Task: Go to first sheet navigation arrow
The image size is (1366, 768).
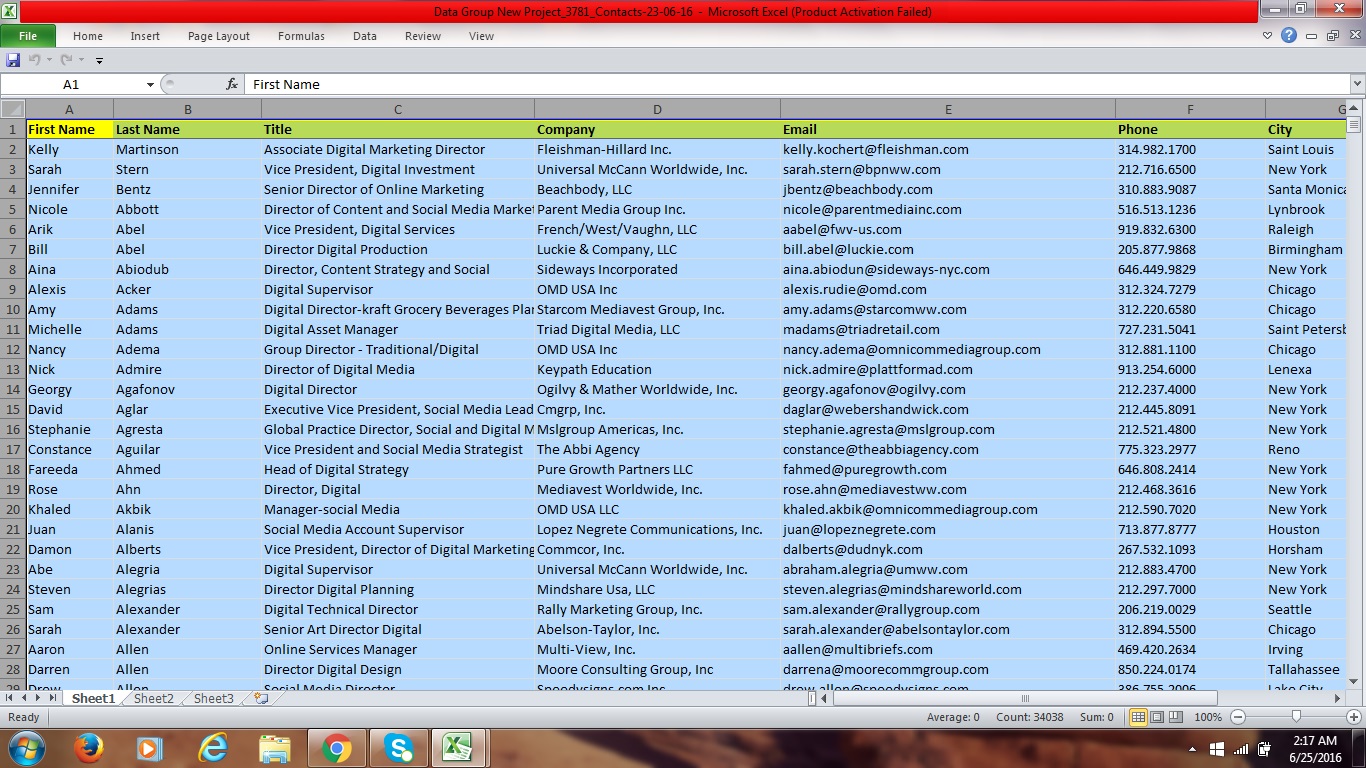Action: (x=9, y=698)
